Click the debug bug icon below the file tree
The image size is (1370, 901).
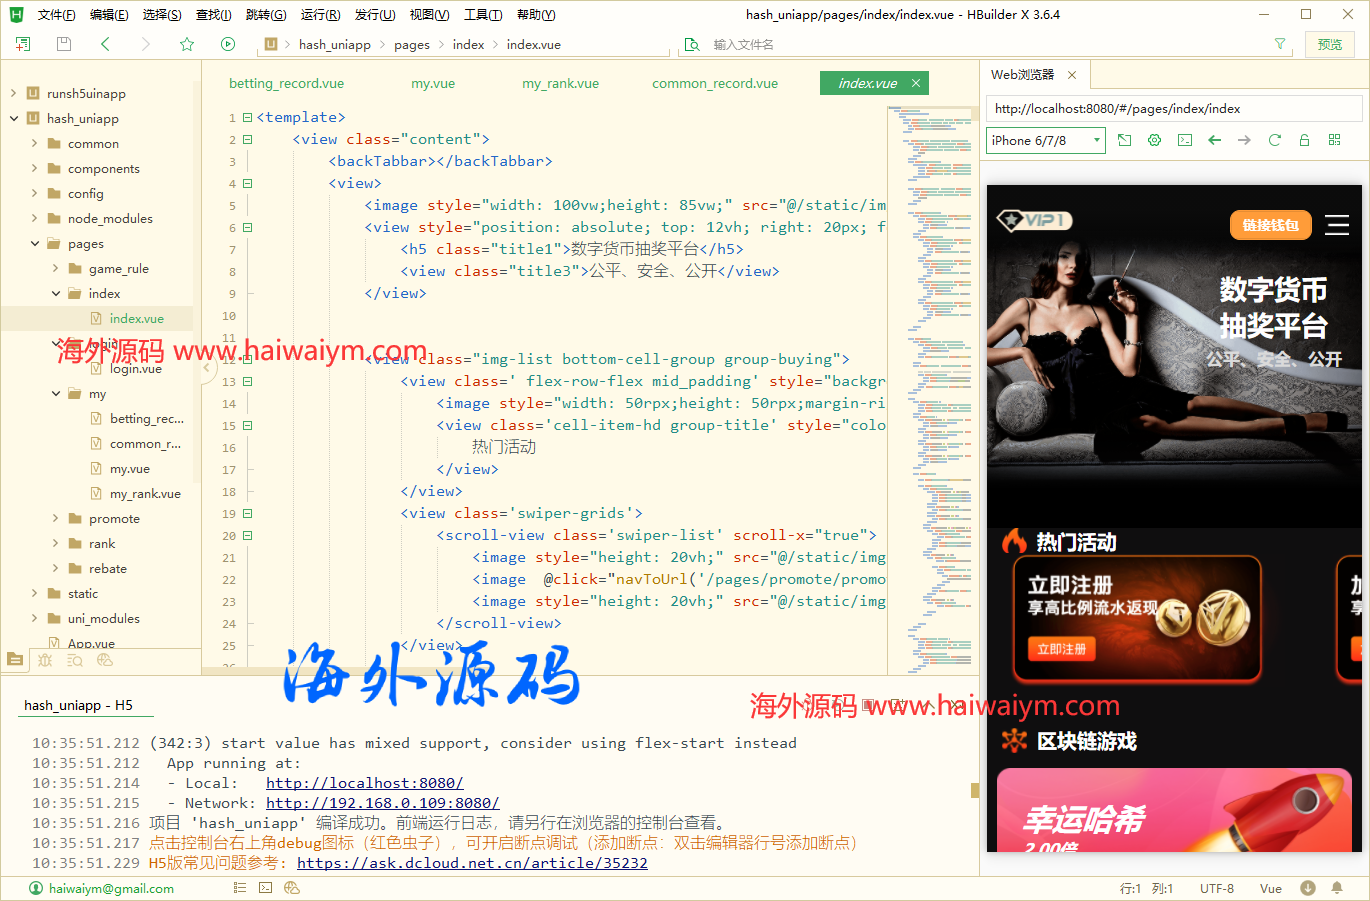(45, 660)
